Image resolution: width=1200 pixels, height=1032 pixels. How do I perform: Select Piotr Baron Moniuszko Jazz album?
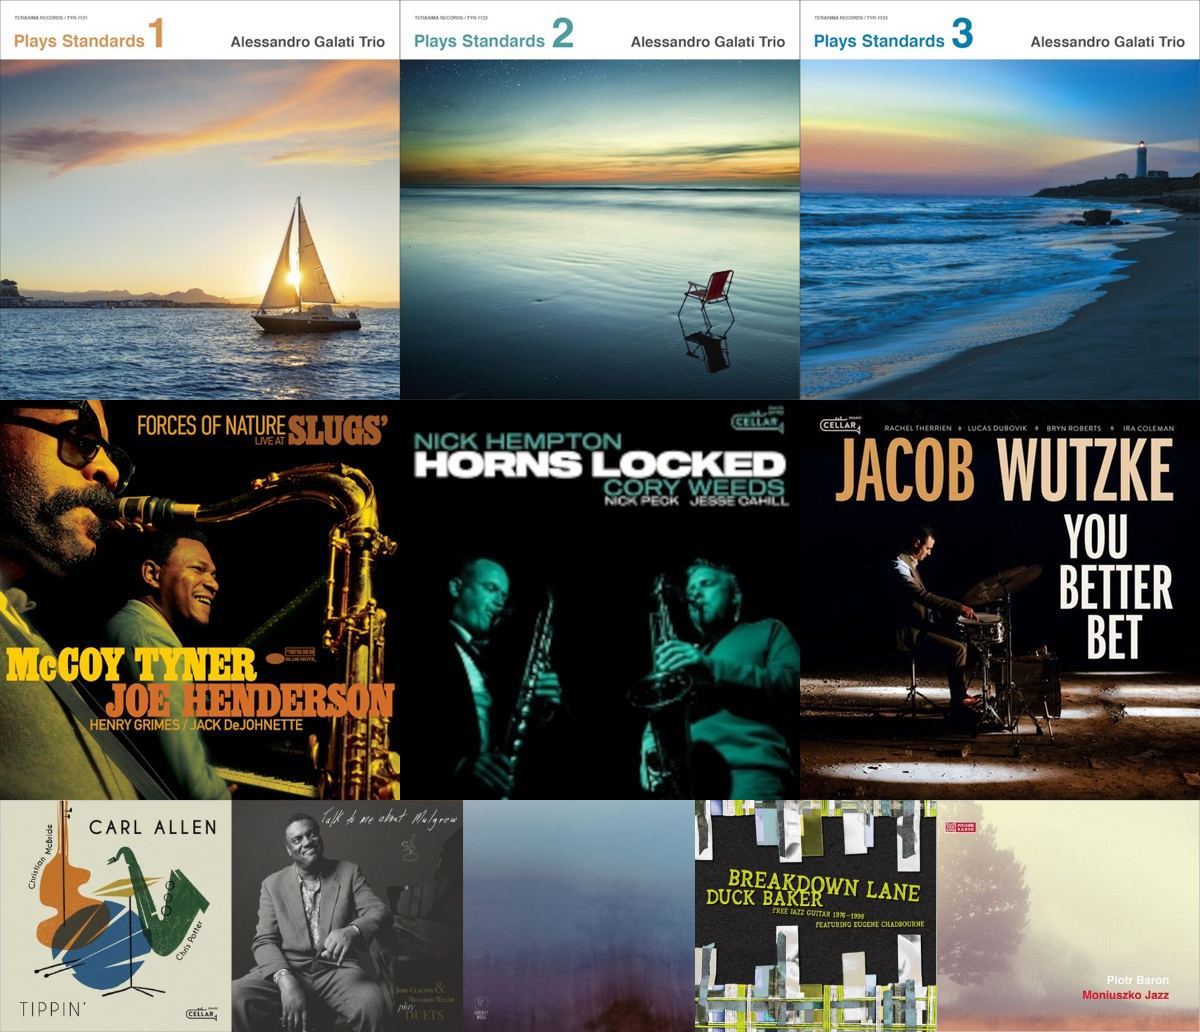(x=1068, y=916)
